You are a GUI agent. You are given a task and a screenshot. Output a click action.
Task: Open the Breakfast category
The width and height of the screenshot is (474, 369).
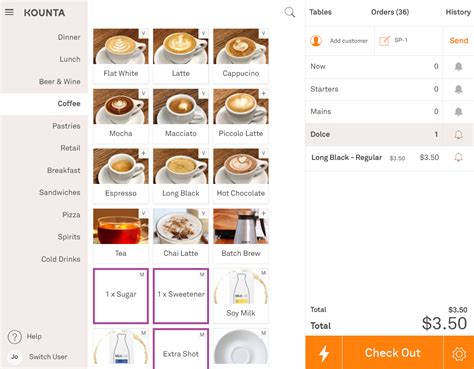(x=64, y=170)
